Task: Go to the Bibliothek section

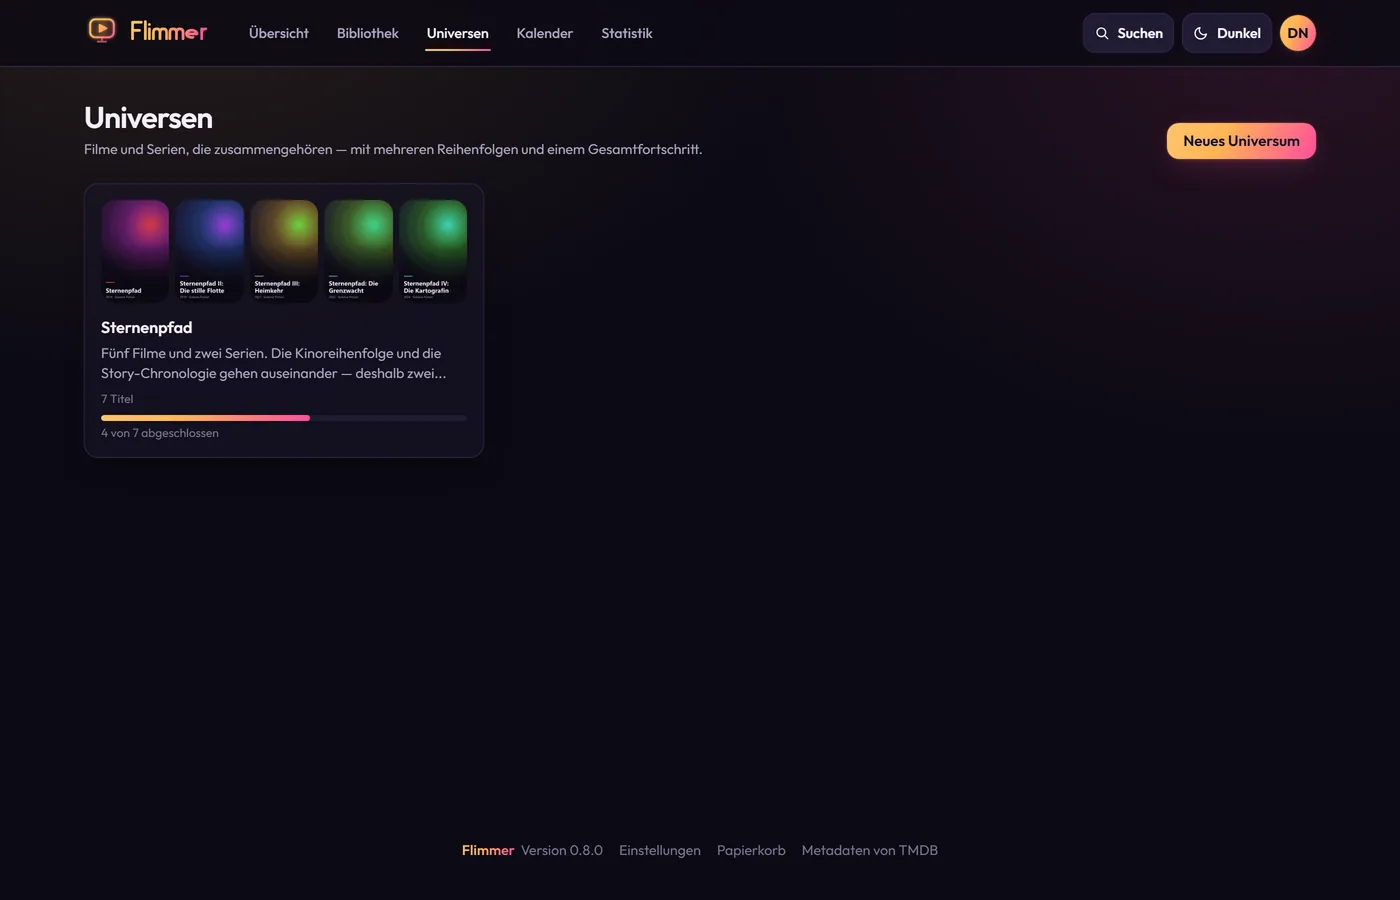Action: click(368, 33)
